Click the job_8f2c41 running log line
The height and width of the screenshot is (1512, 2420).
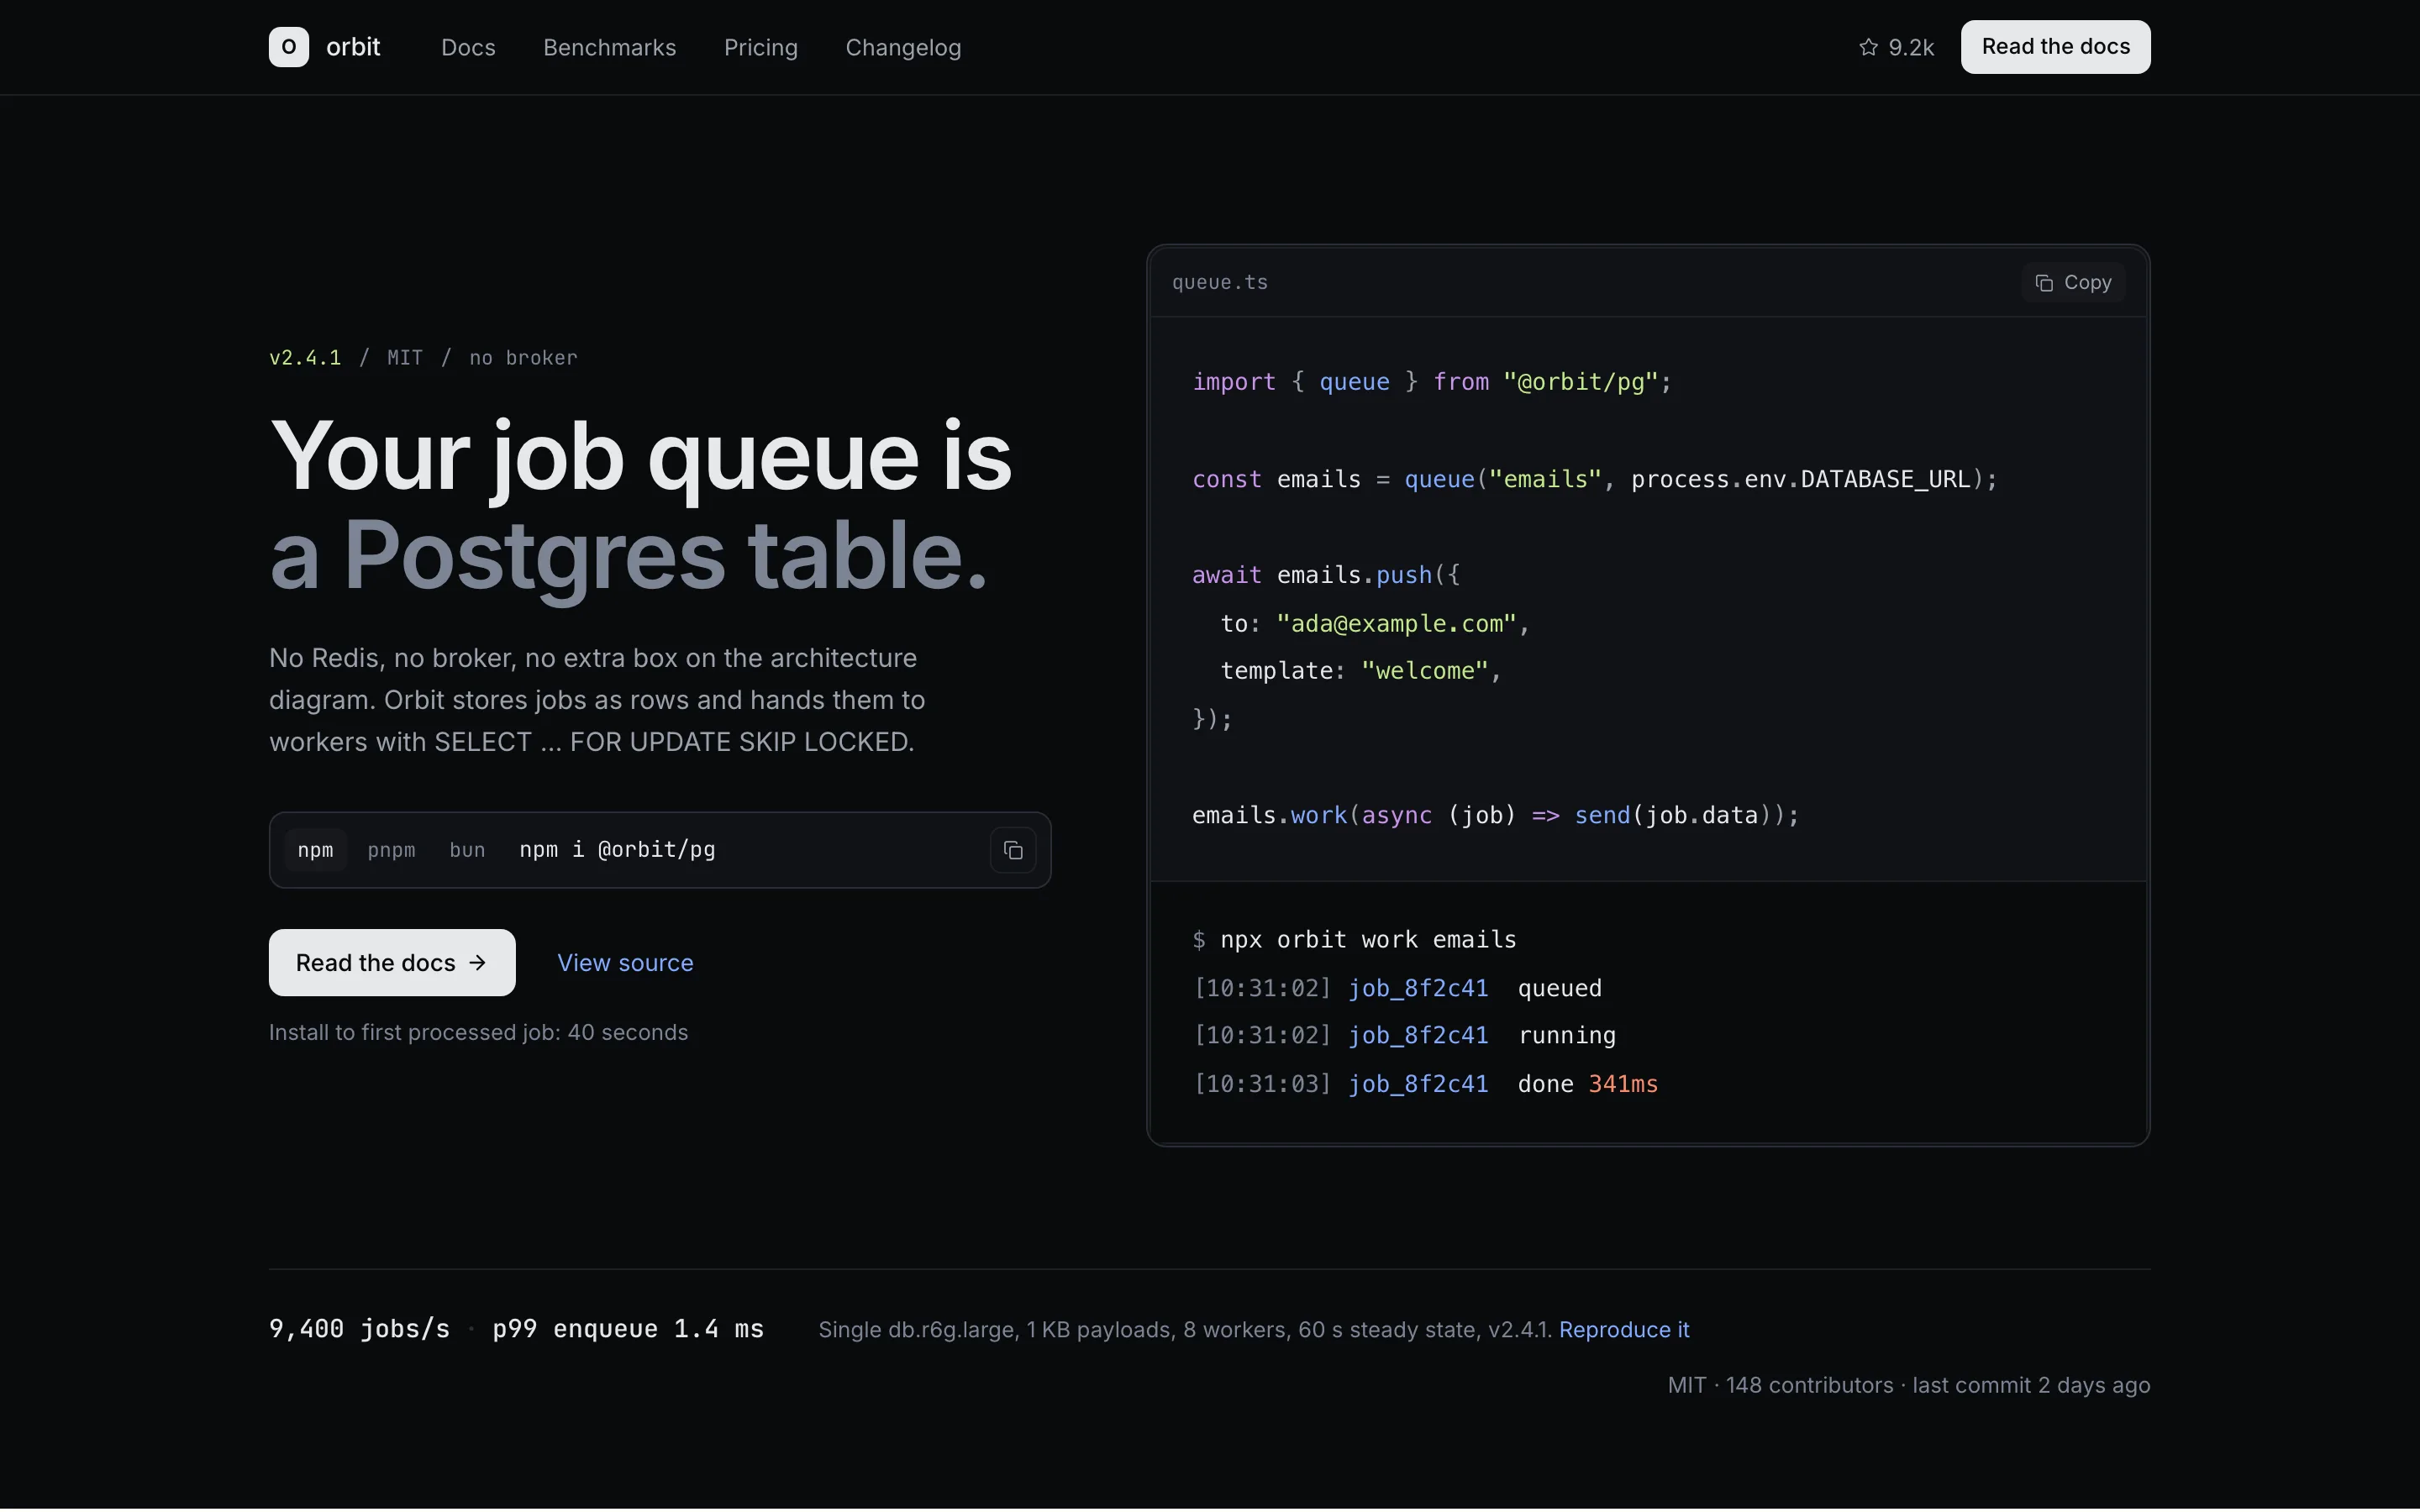[x=1404, y=1035]
